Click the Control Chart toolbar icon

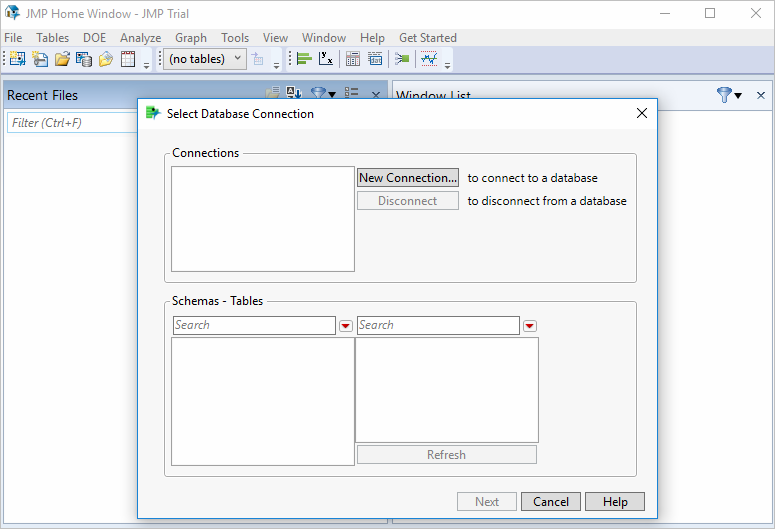pyautogui.click(x=429, y=59)
